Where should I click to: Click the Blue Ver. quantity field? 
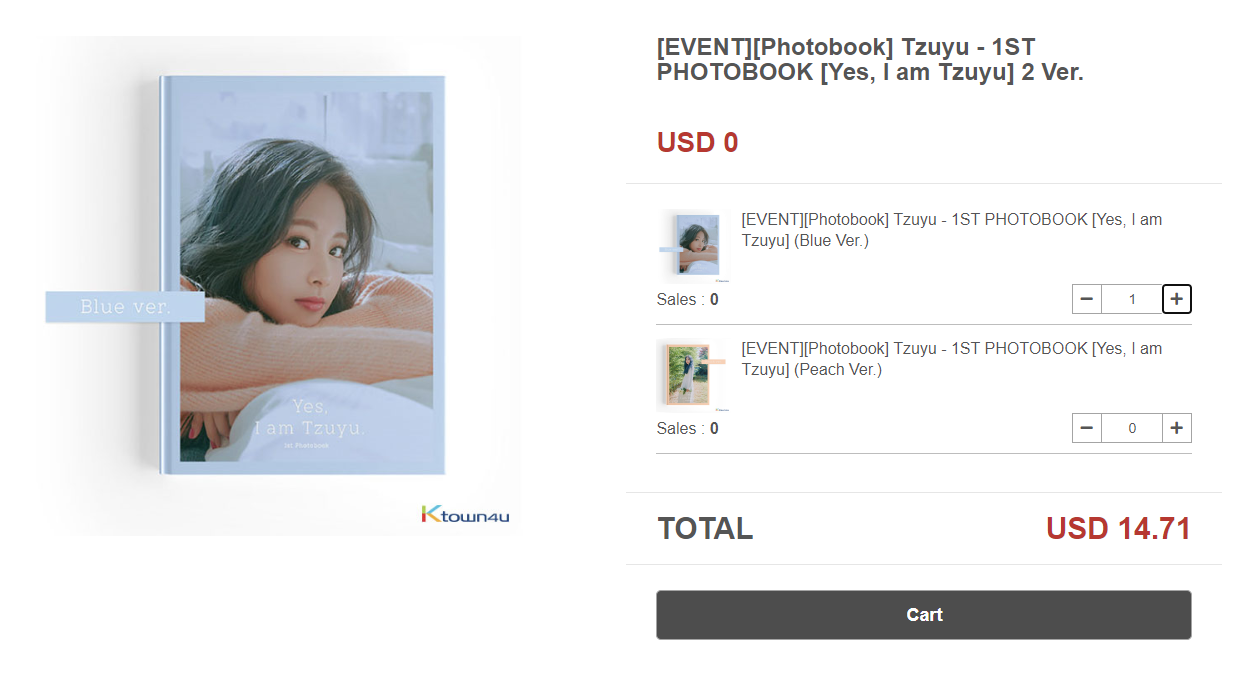point(1132,299)
